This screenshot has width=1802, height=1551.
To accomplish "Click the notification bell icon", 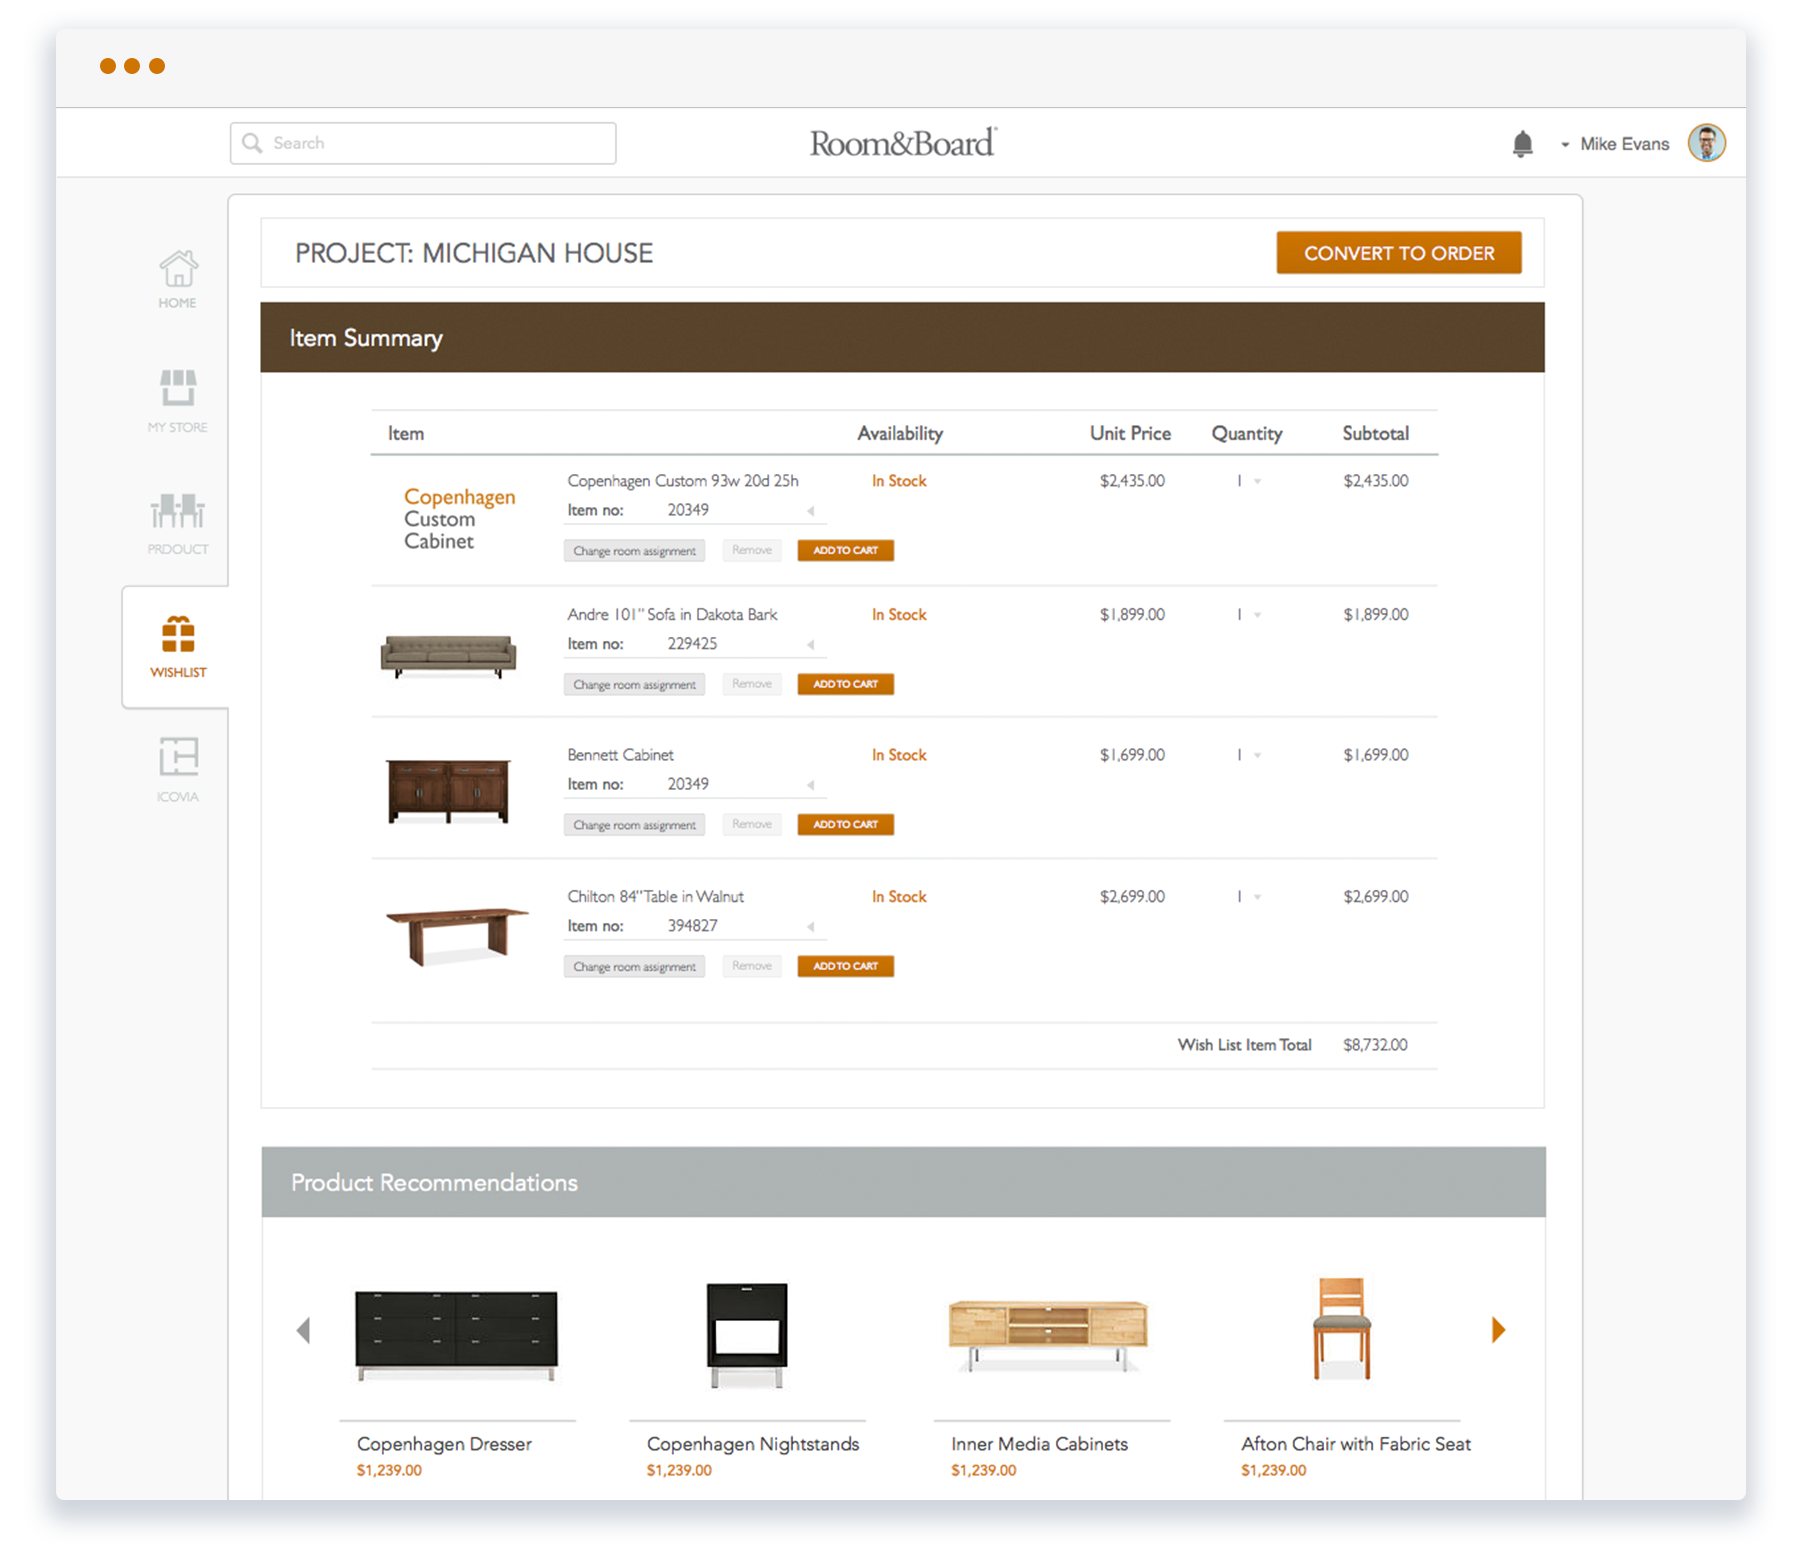I will [x=1522, y=144].
